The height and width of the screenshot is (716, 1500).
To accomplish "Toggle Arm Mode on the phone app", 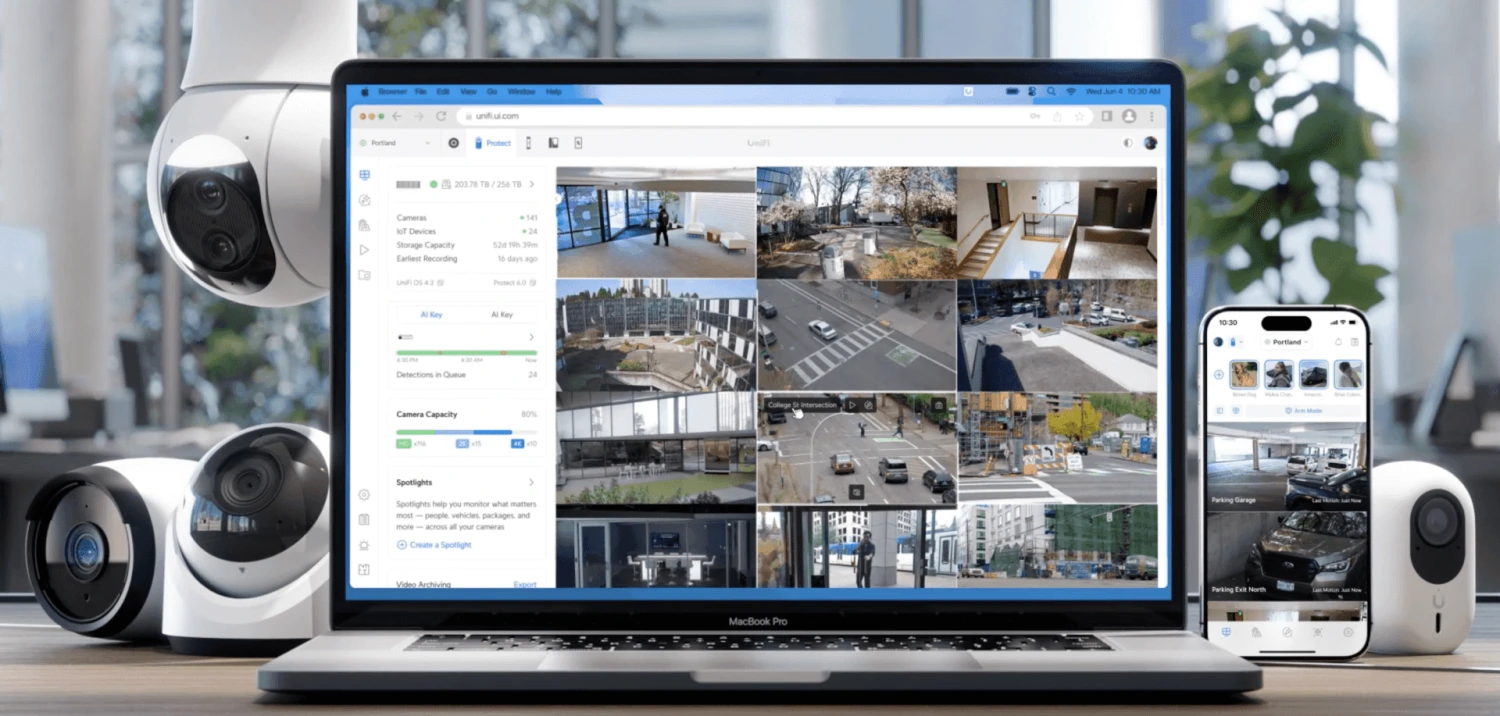I will point(1303,411).
